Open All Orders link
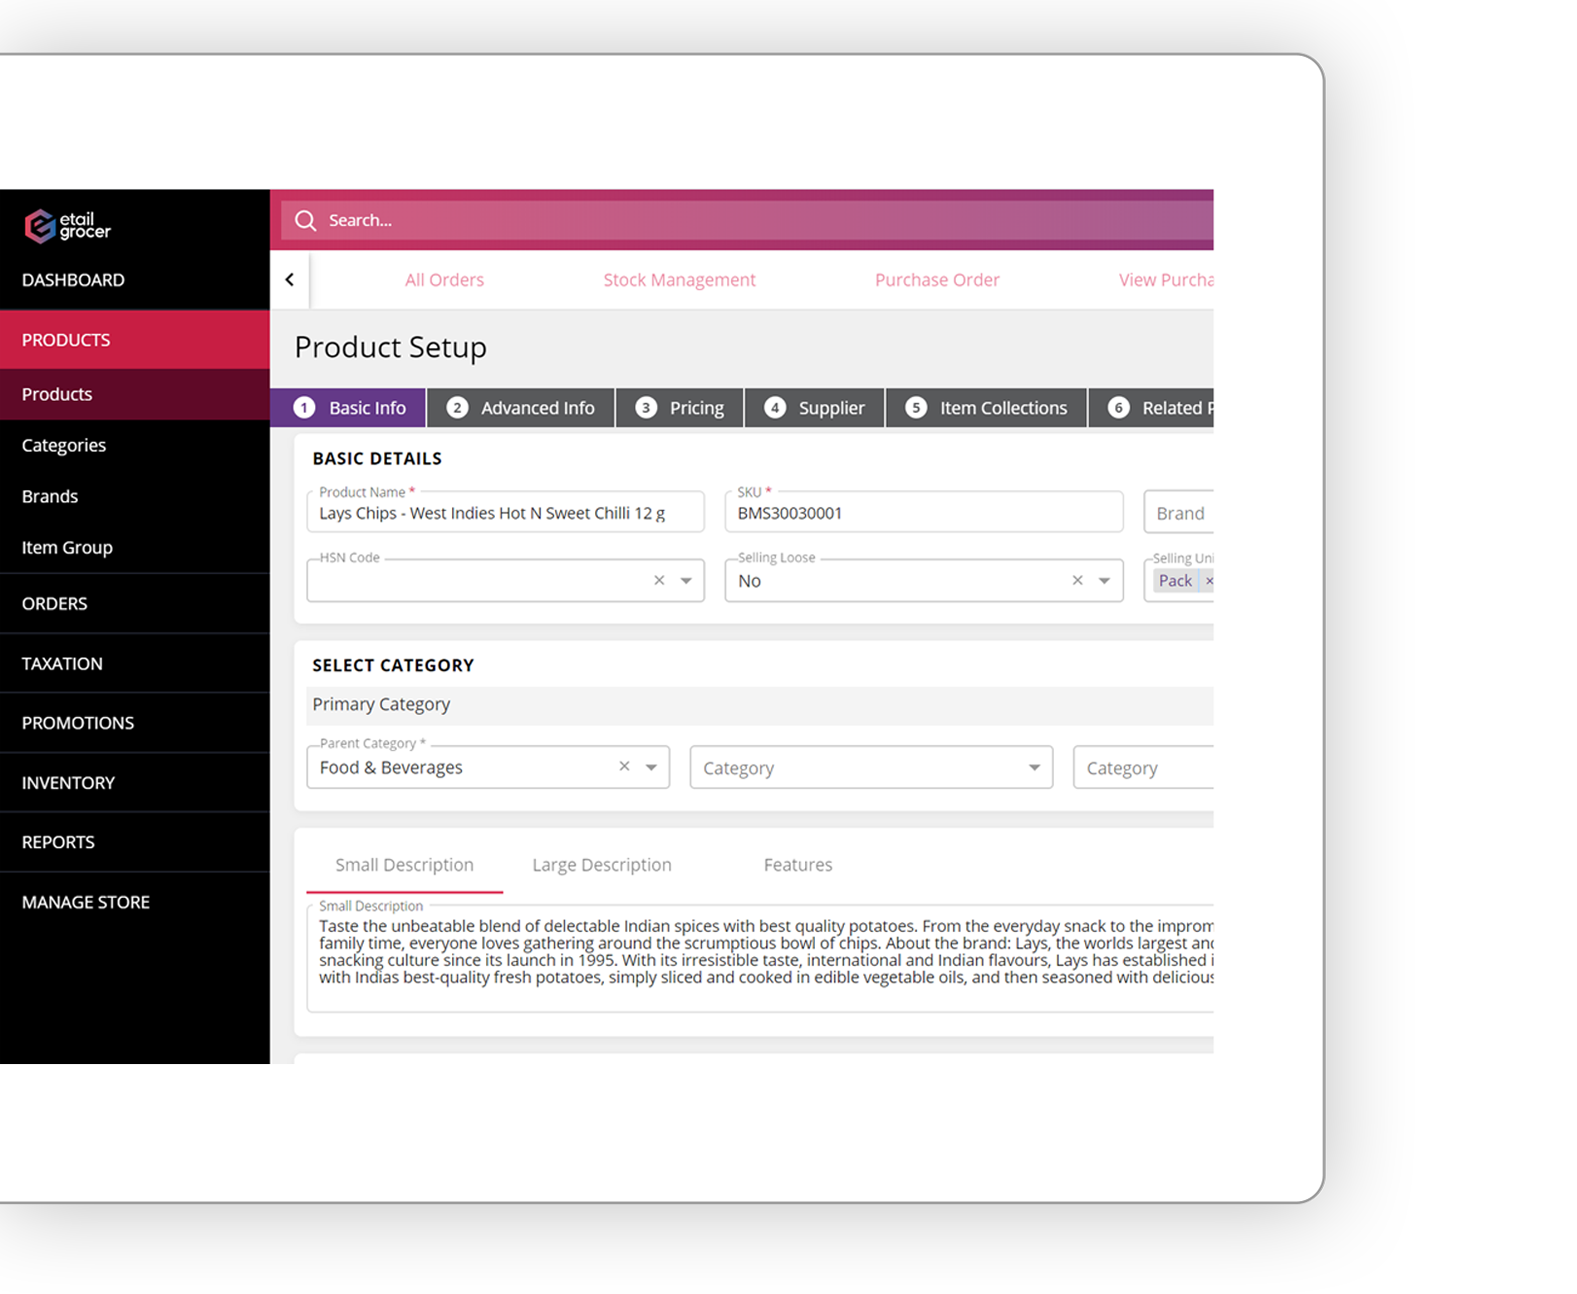This screenshot has width=1577, height=1294. pos(444,280)
